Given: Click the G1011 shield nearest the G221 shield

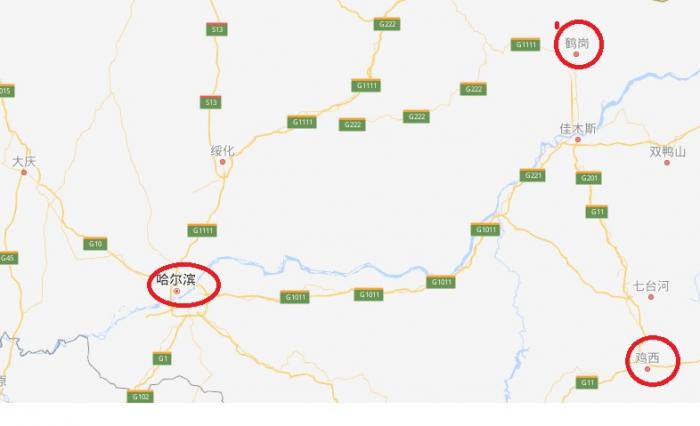Looking at the screenshot, I should (485, 230).
